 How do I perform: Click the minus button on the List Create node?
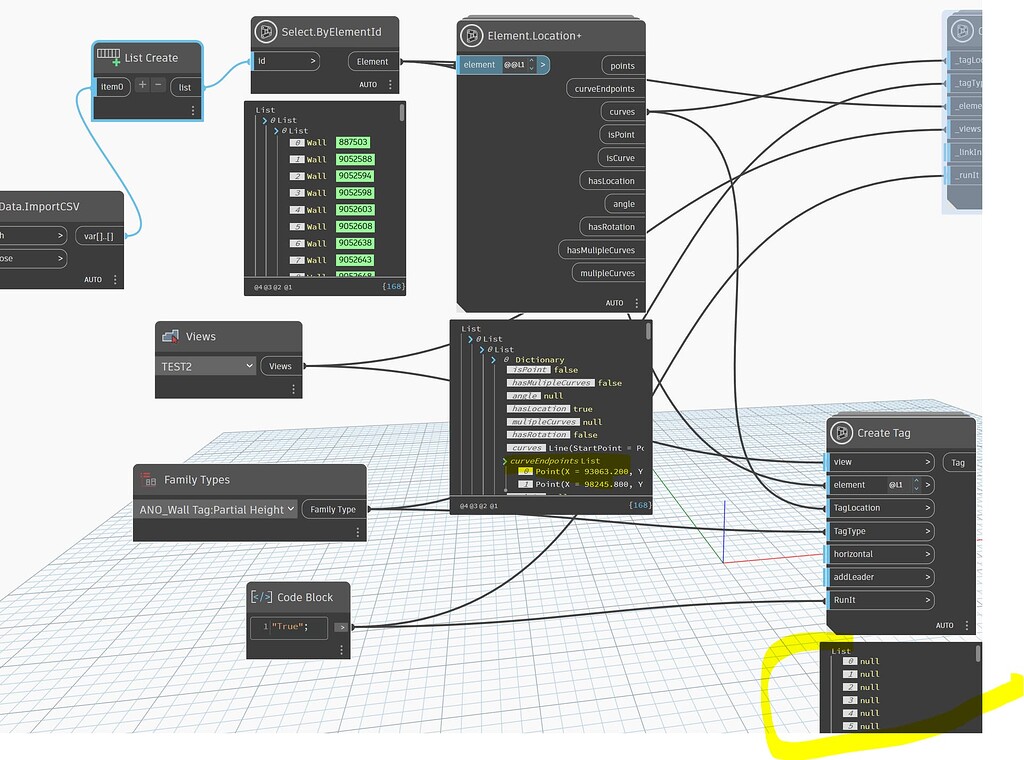click(x=158, y=86)
